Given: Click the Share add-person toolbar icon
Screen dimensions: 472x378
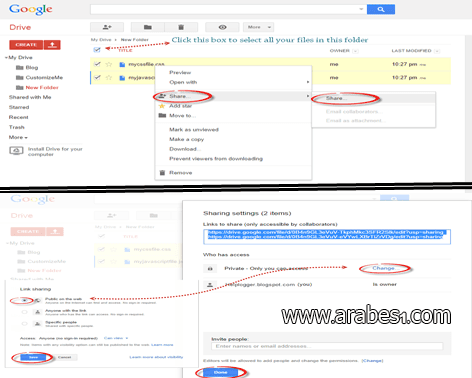Looking at the screenshot, I should (107, 27).
